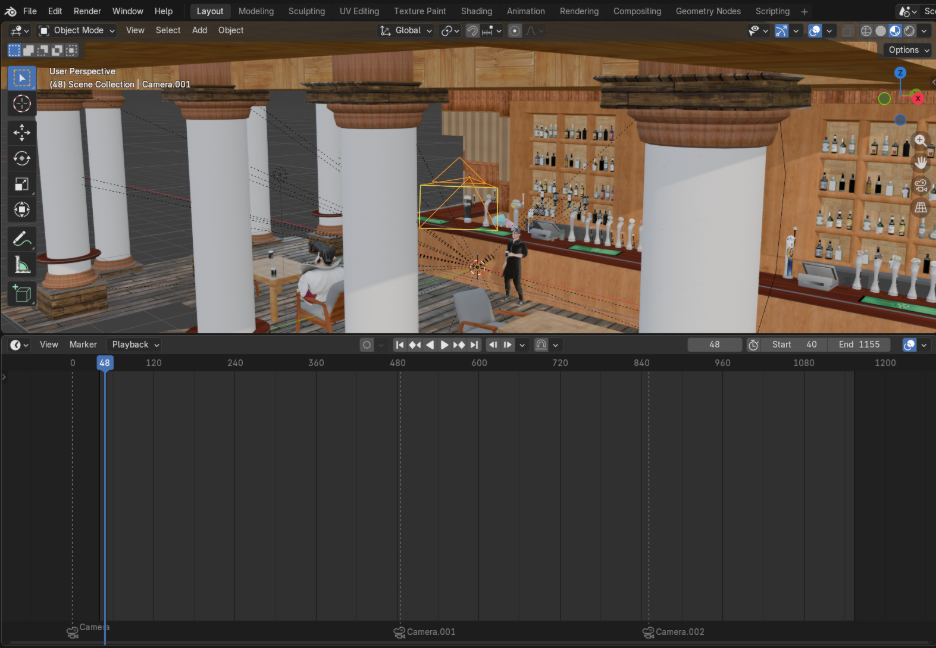
Task: Activate the Measure tool
Action: coord(22,265)
